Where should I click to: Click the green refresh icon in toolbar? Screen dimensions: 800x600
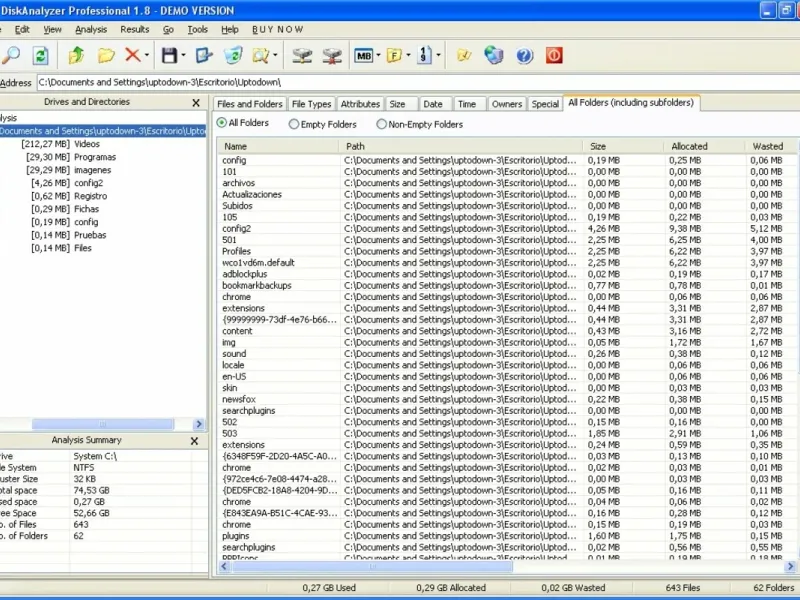click(x=40, y=56)
